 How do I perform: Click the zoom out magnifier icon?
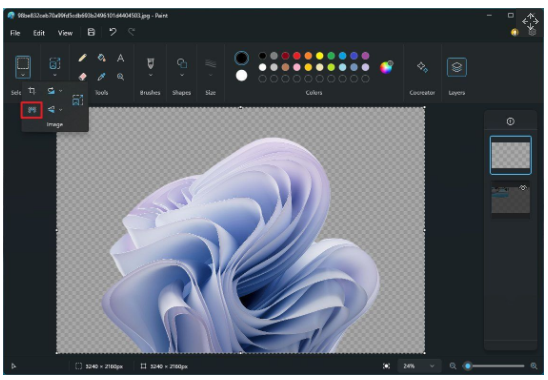click(x=453, y=366)
